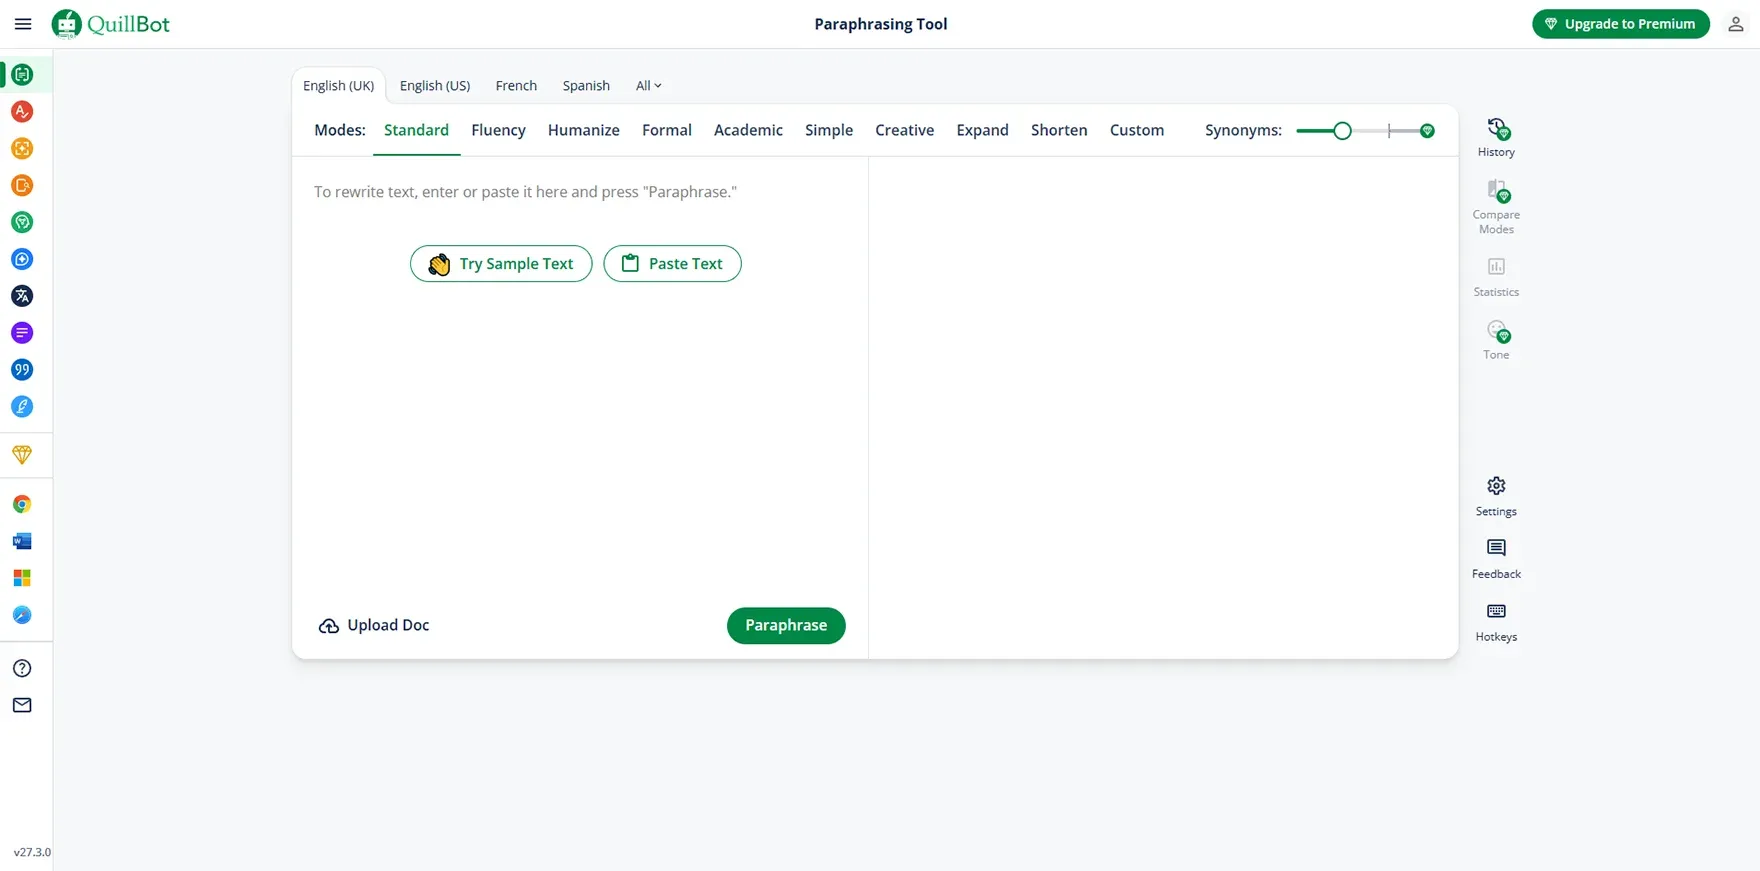Open the Grammar Checker from the sidebar
This screenshot has width=1760, height=871.
click(x=22, y=112)
